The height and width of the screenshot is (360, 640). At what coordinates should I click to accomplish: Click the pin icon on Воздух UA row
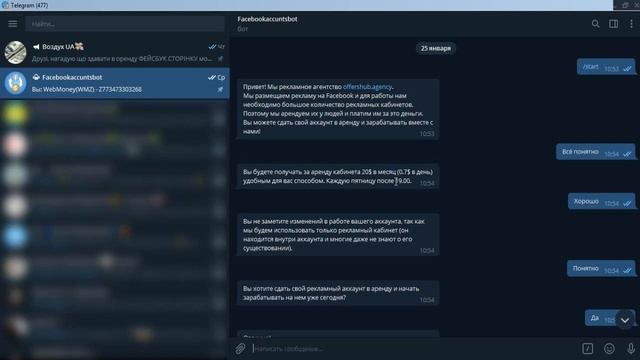[220, 59]
